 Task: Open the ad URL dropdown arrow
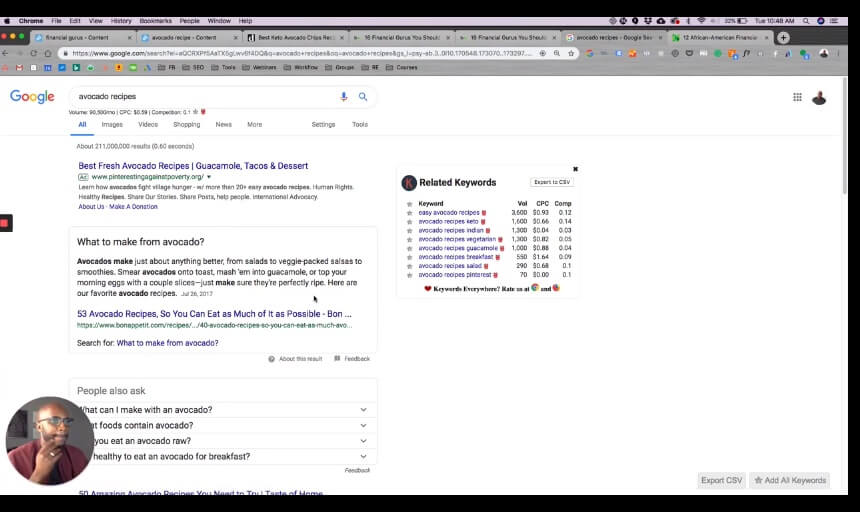209,177
